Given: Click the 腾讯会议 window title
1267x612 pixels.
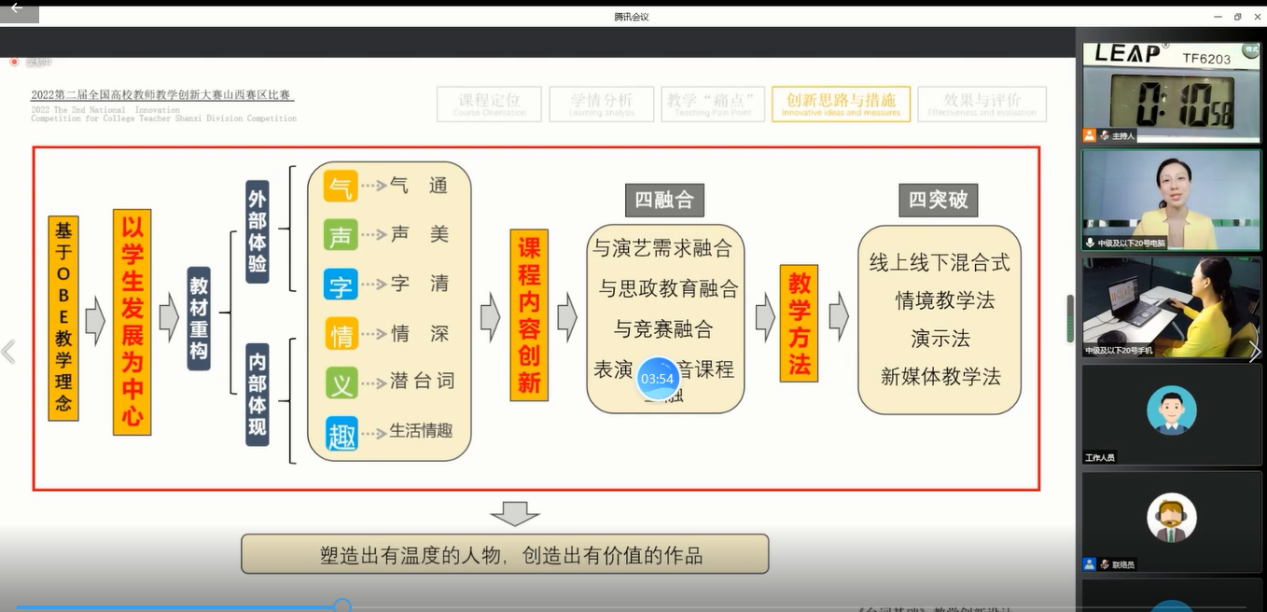Looking at the screenshot, I should (632, 17).
